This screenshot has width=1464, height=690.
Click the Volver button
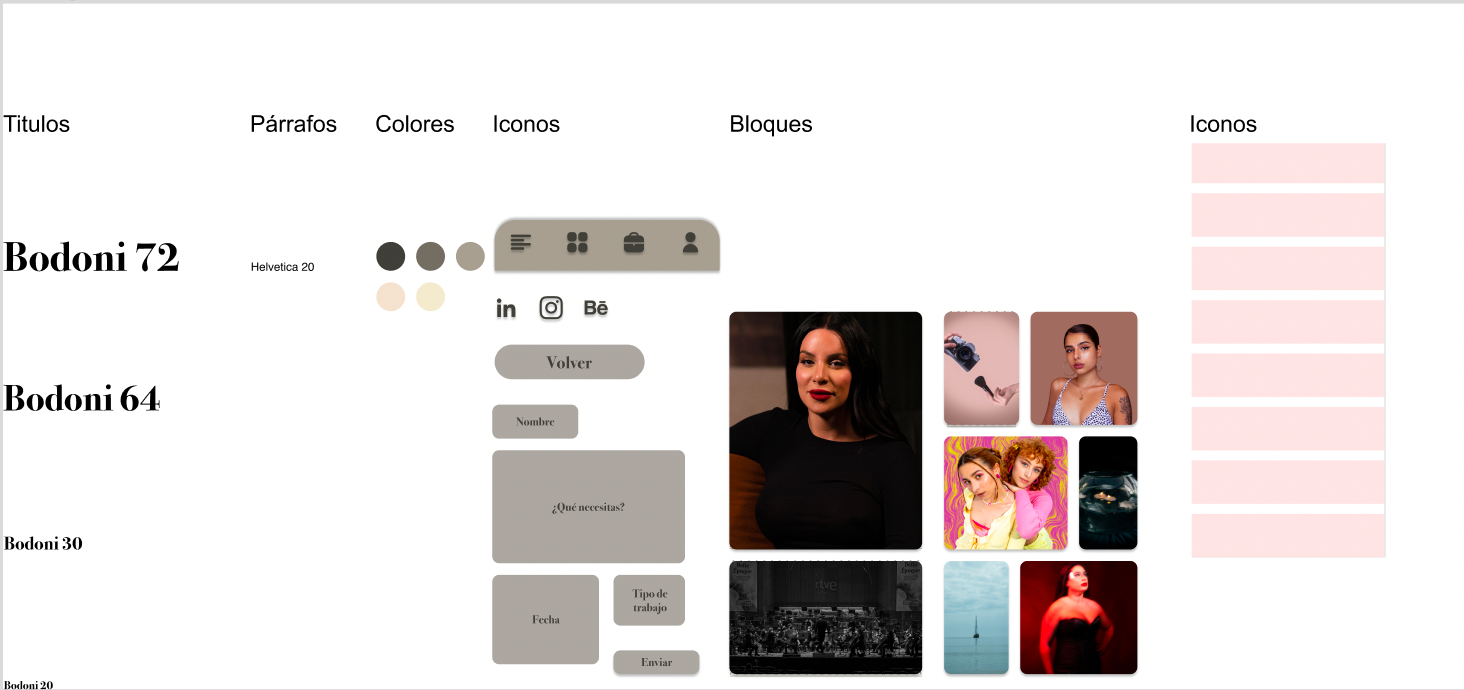569,362
